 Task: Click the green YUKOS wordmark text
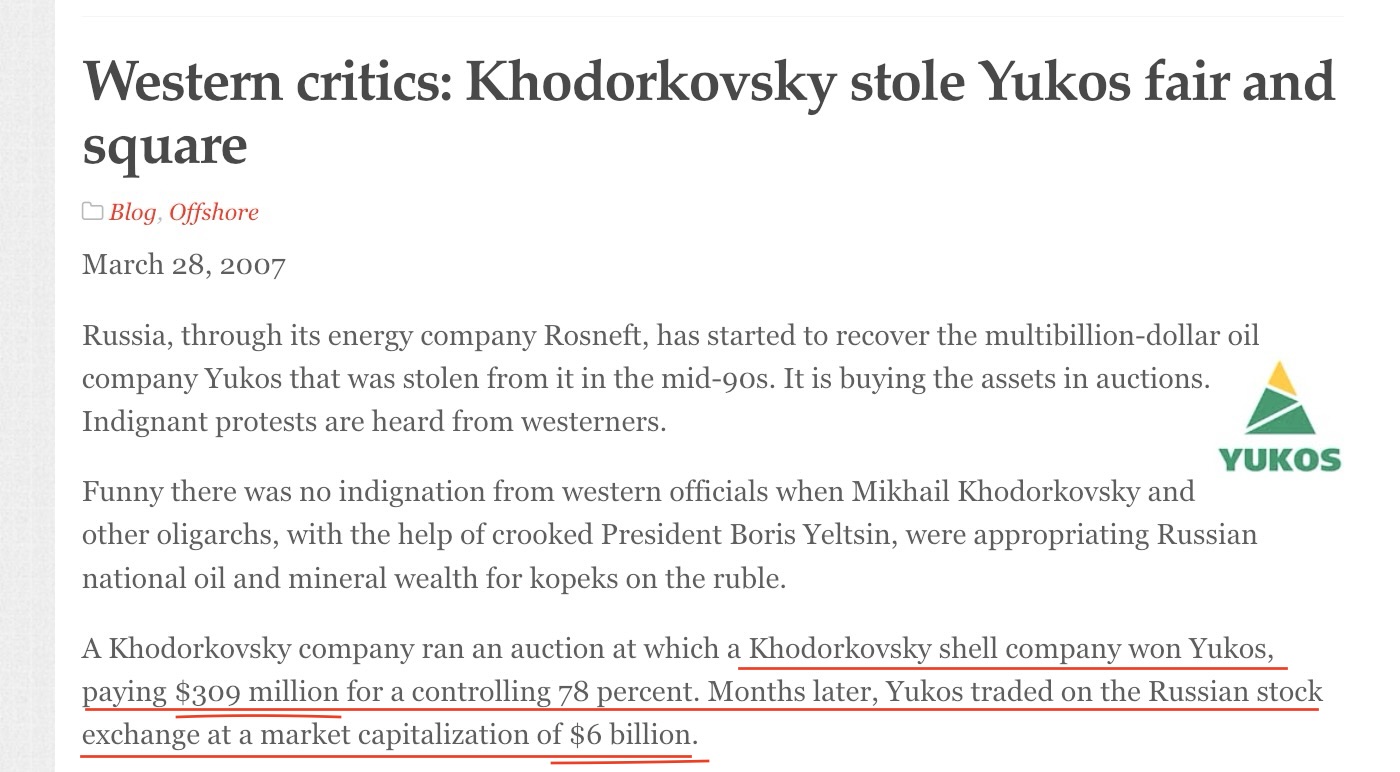1279,459
